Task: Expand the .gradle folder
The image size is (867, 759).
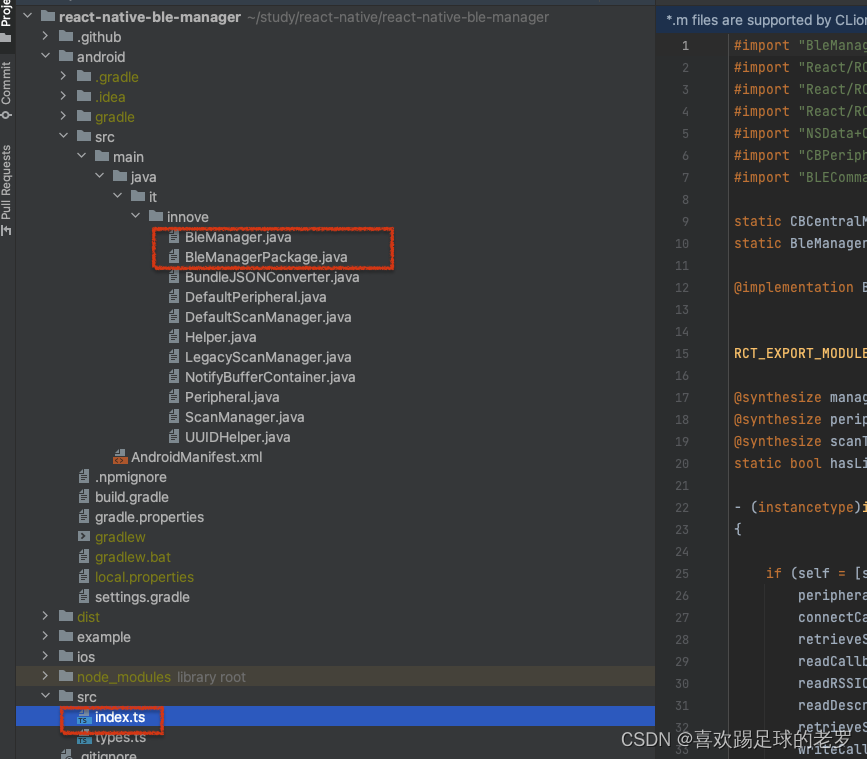Action: [63, 76]
